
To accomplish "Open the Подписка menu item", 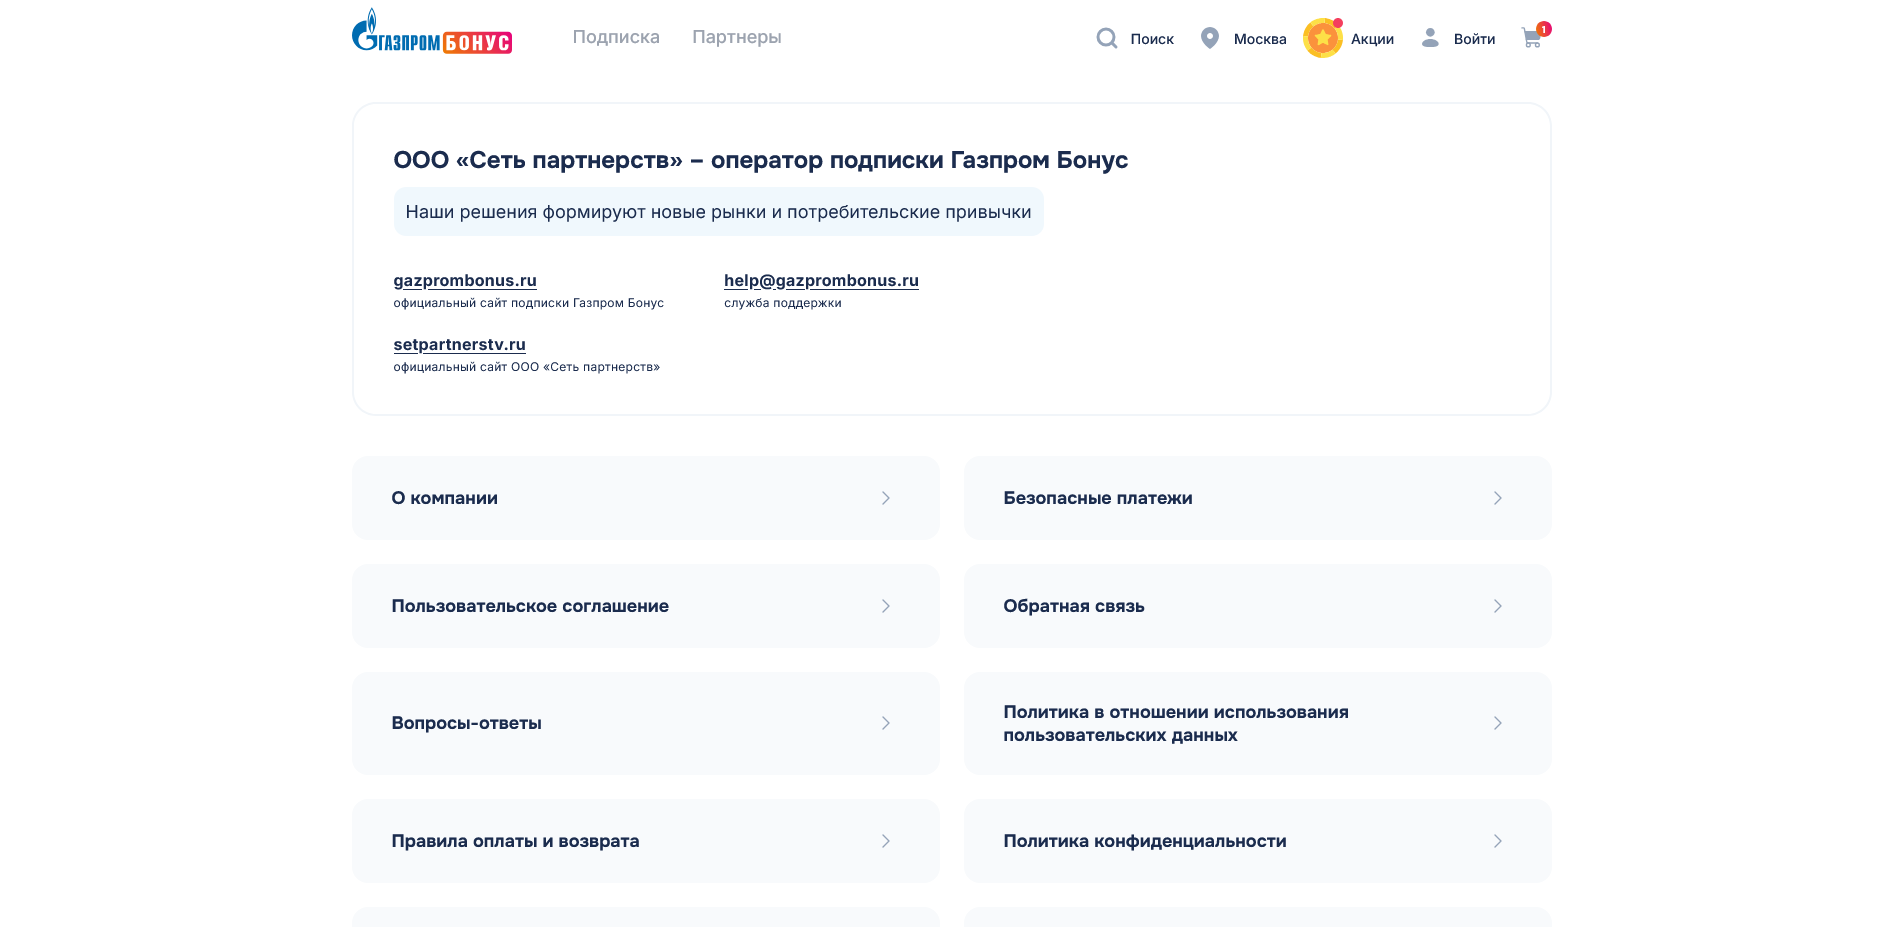I will pos(615,36).
